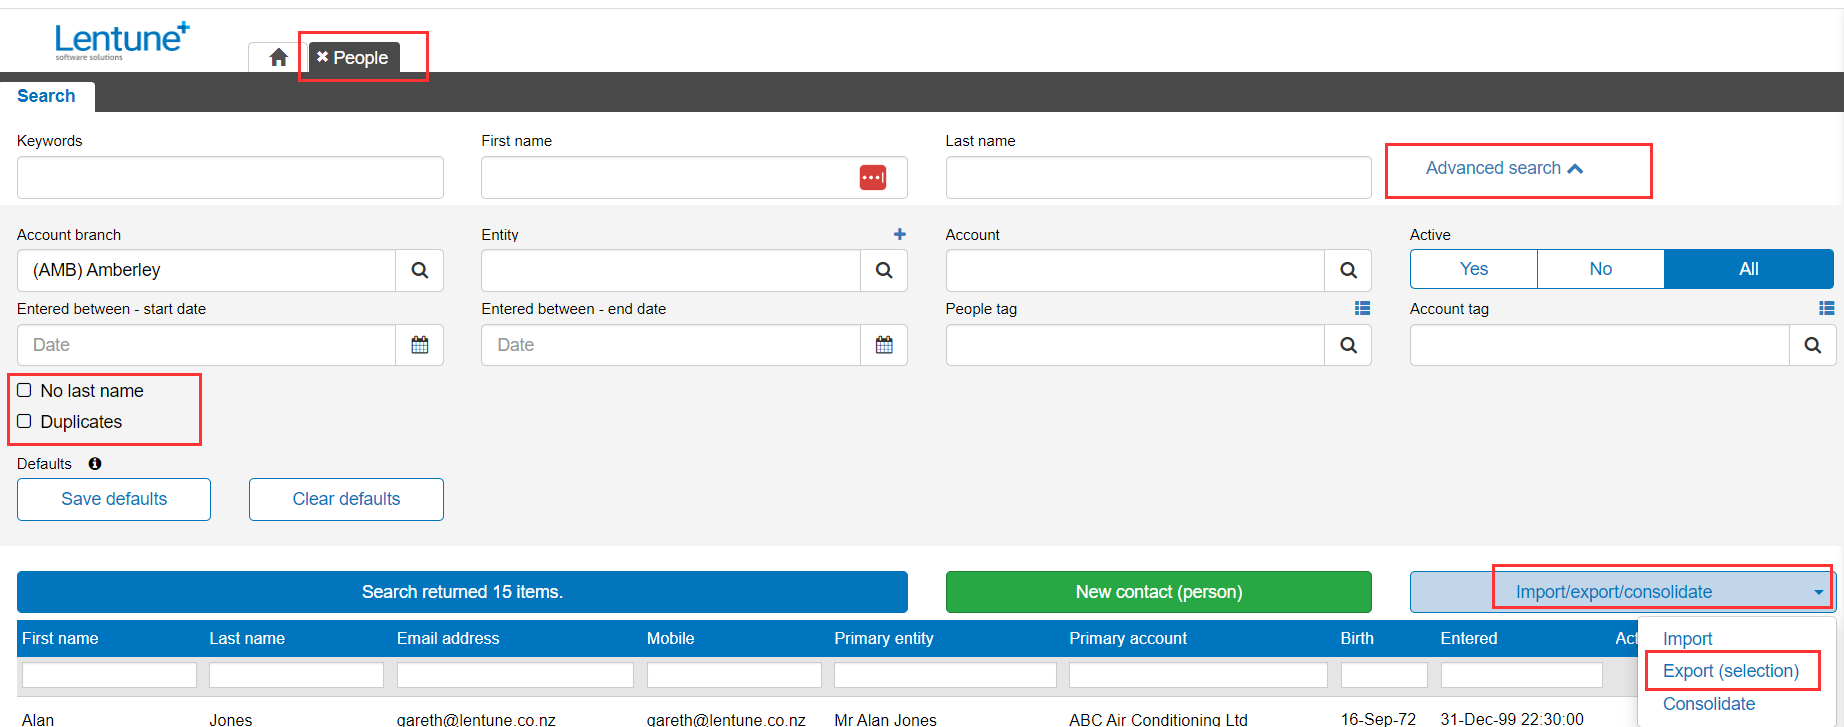Screen dimensions: 1844x727
Task: Sort by Entered column header
Action: [1469, 638]
